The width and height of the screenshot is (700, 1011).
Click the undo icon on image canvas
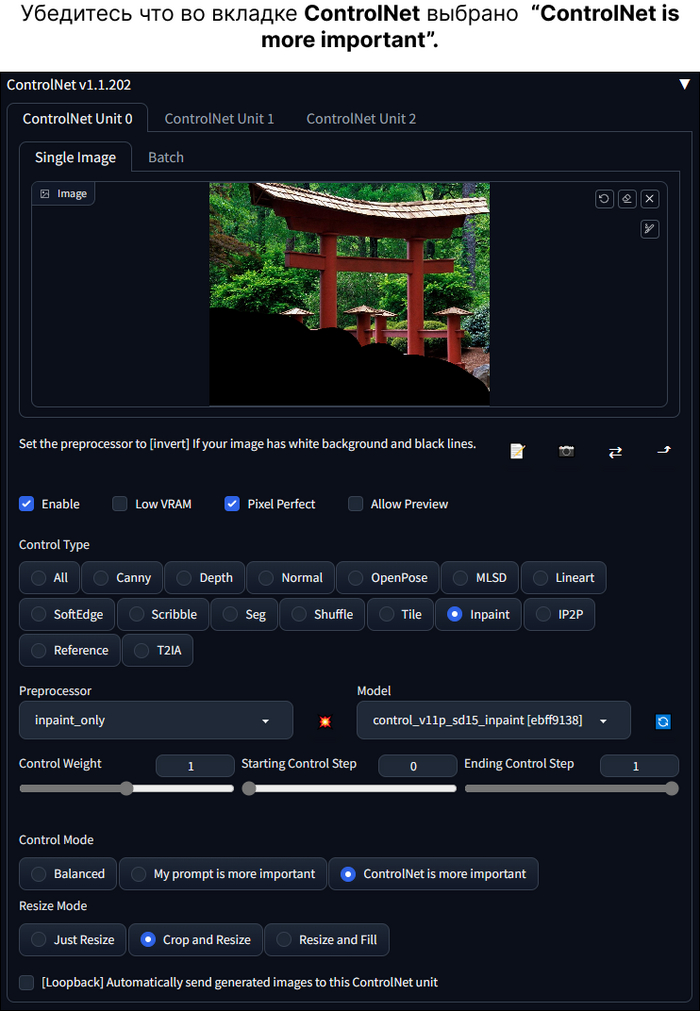point(604,199)
